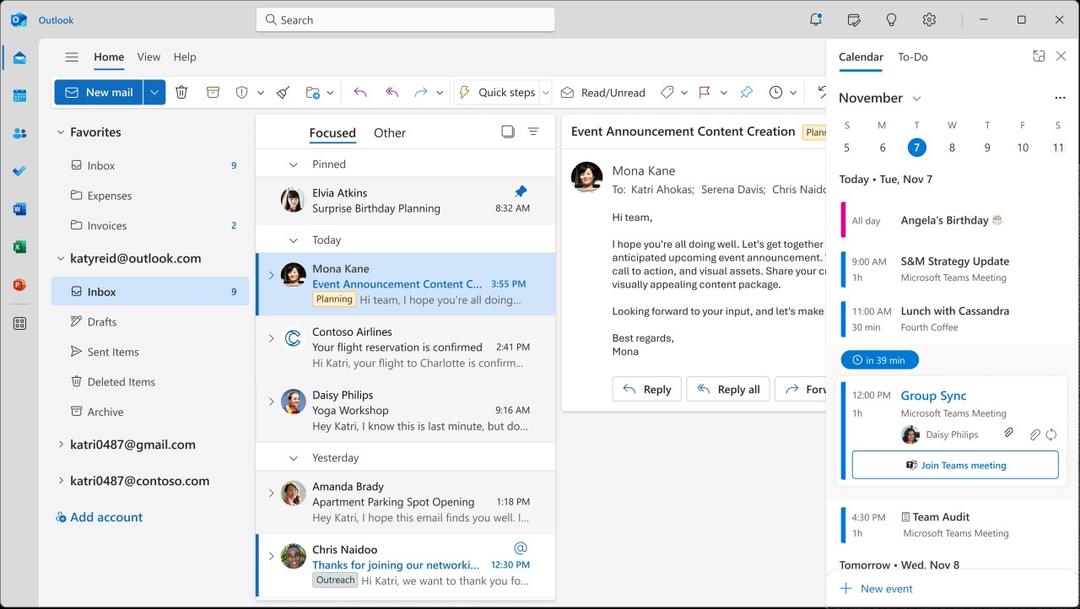
Task: Collapse the Pinned section in the message list
Action: click(x=293, y=164)
